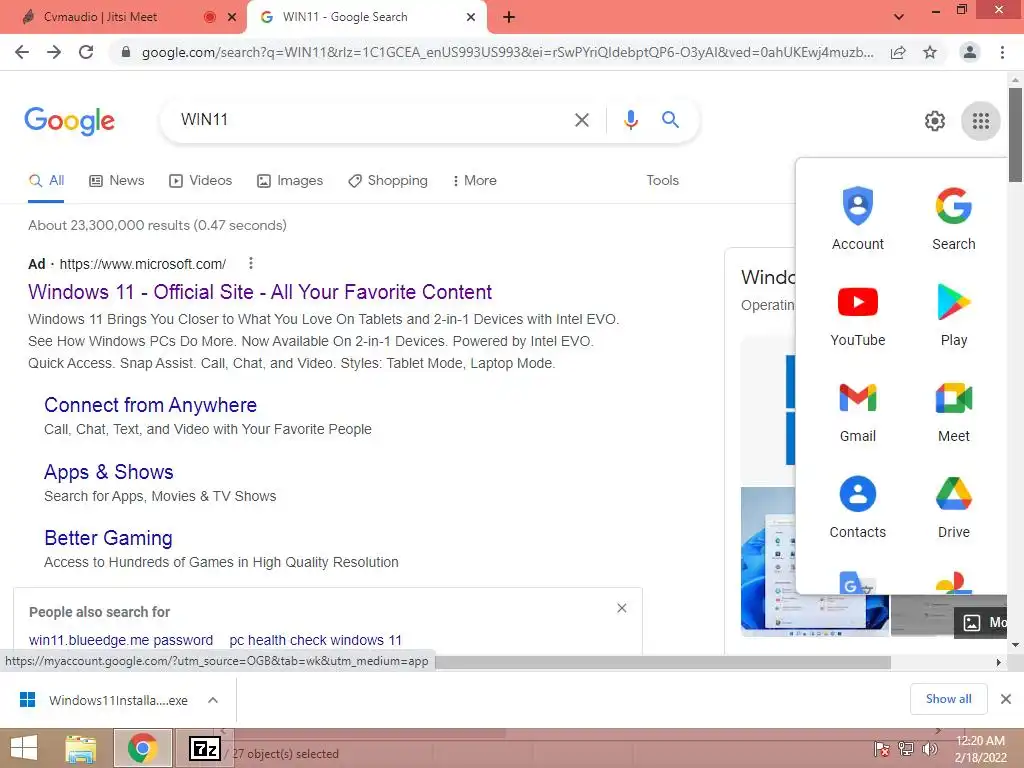This screenshot has width=1024, height=768.
Task: Select the All results tab
Action: (46, 181)
